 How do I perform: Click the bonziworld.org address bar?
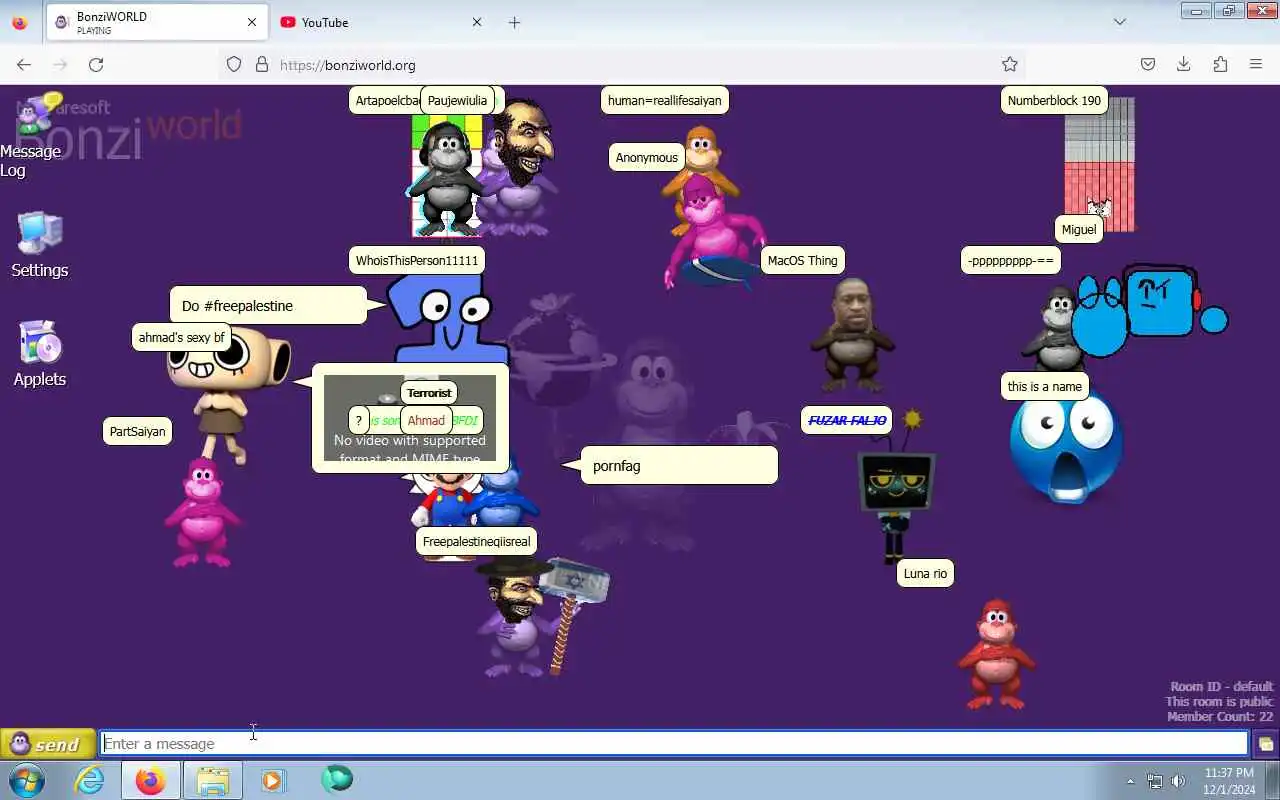tap(620, 65)
